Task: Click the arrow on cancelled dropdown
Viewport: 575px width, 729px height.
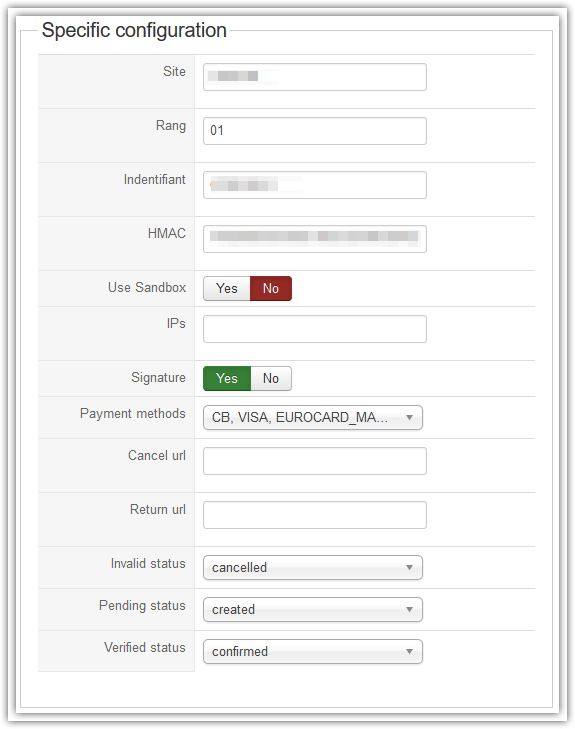Action: coord(410,568)
